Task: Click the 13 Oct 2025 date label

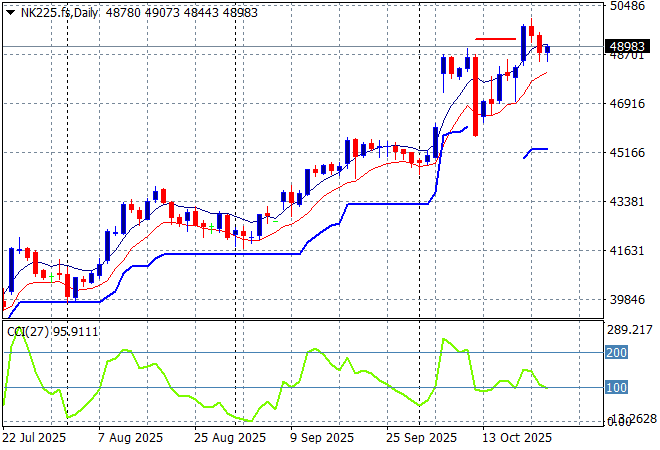Action: coord(518,438)
